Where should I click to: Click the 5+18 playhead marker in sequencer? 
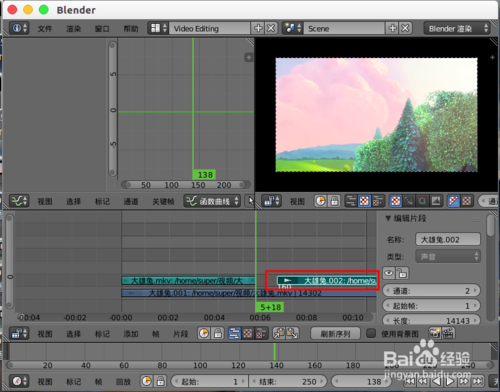[270, 307]
